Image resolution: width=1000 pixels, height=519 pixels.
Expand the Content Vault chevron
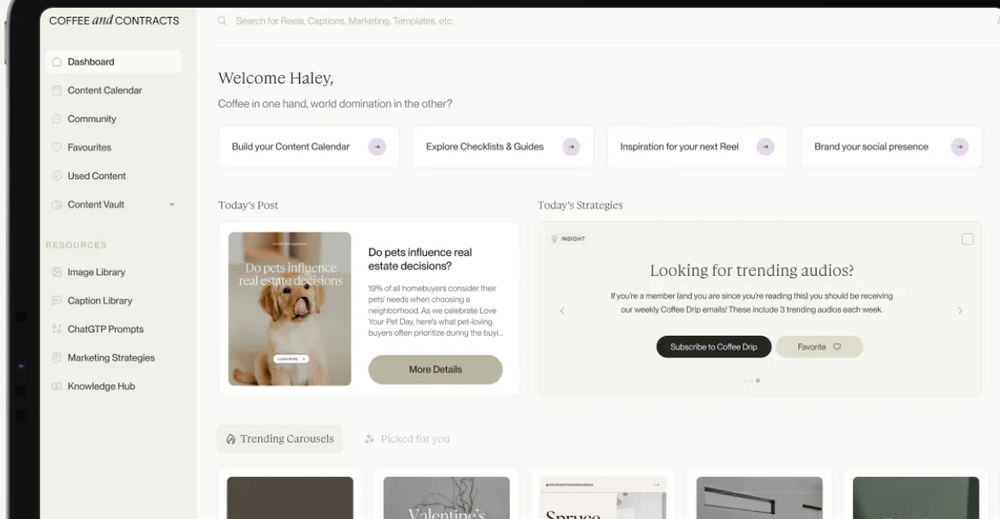172,205
